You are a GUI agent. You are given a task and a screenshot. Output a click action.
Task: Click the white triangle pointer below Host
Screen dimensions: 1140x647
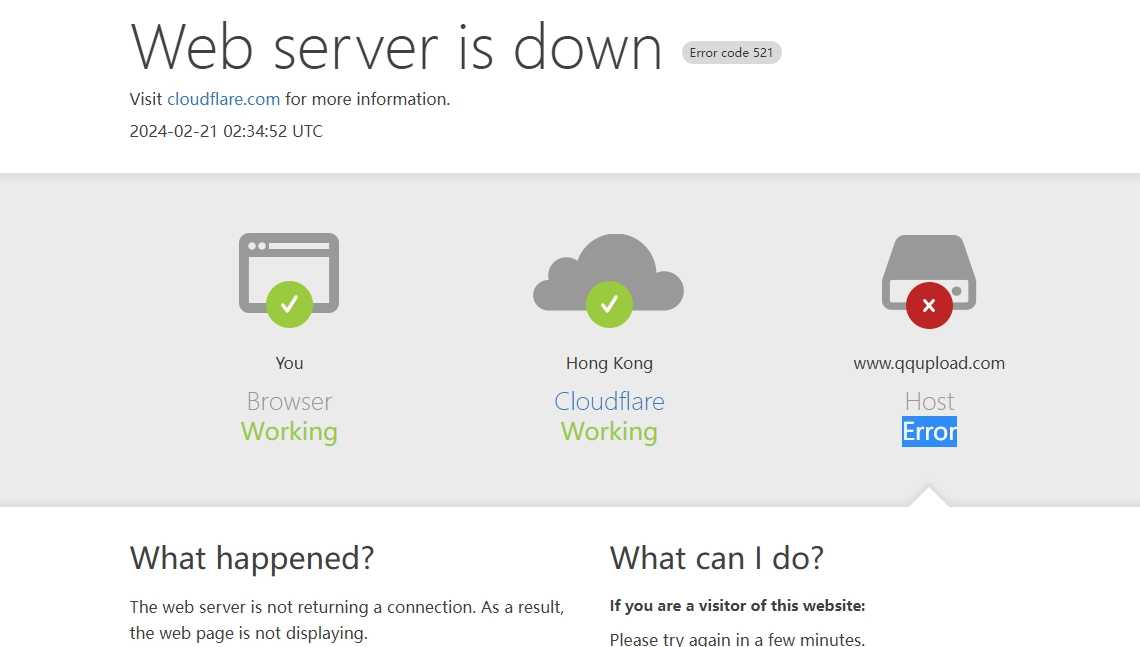(x=929, y=497)
